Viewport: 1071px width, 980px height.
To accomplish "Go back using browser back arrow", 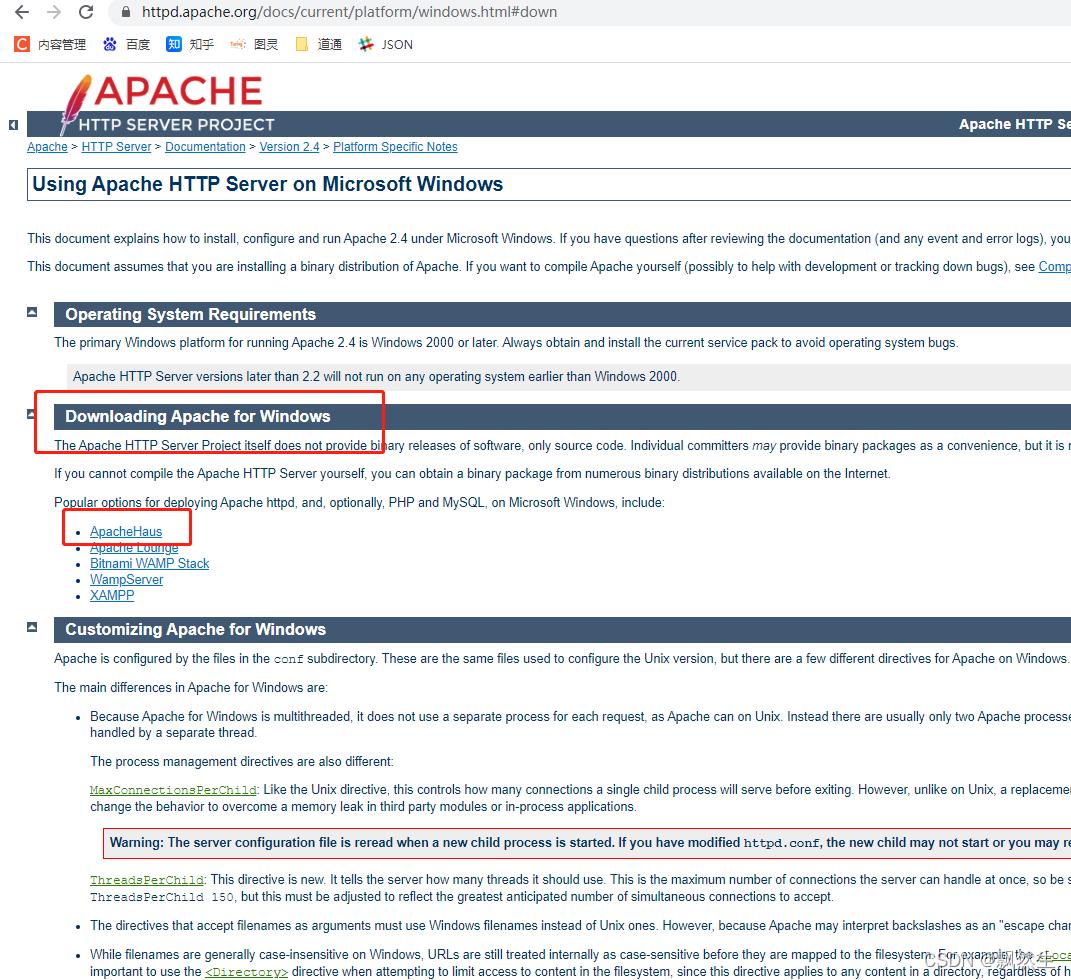I will point(22,12).
